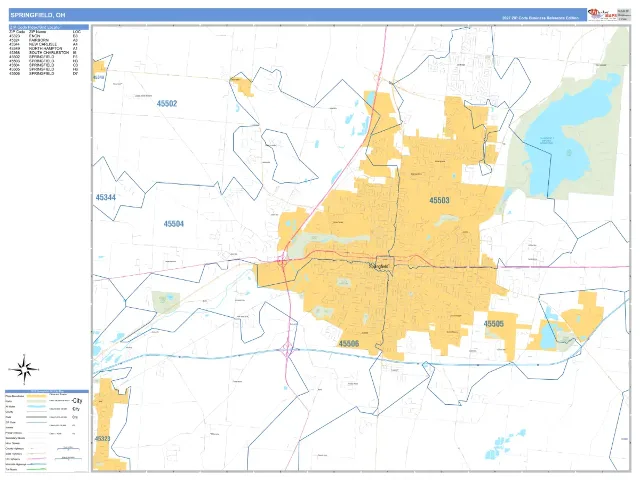Select the 45344 ZIP code label on the map

coord(106,198)
